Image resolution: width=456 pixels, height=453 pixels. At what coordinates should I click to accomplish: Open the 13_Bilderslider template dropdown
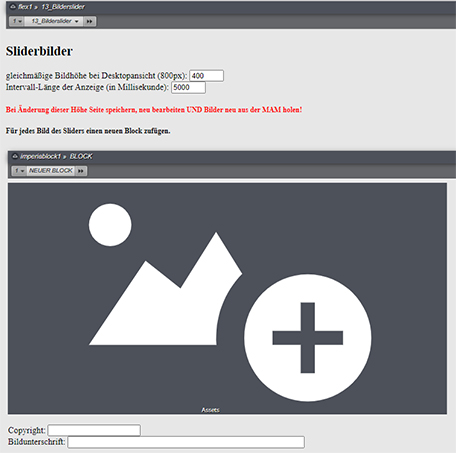coord(54,21)
